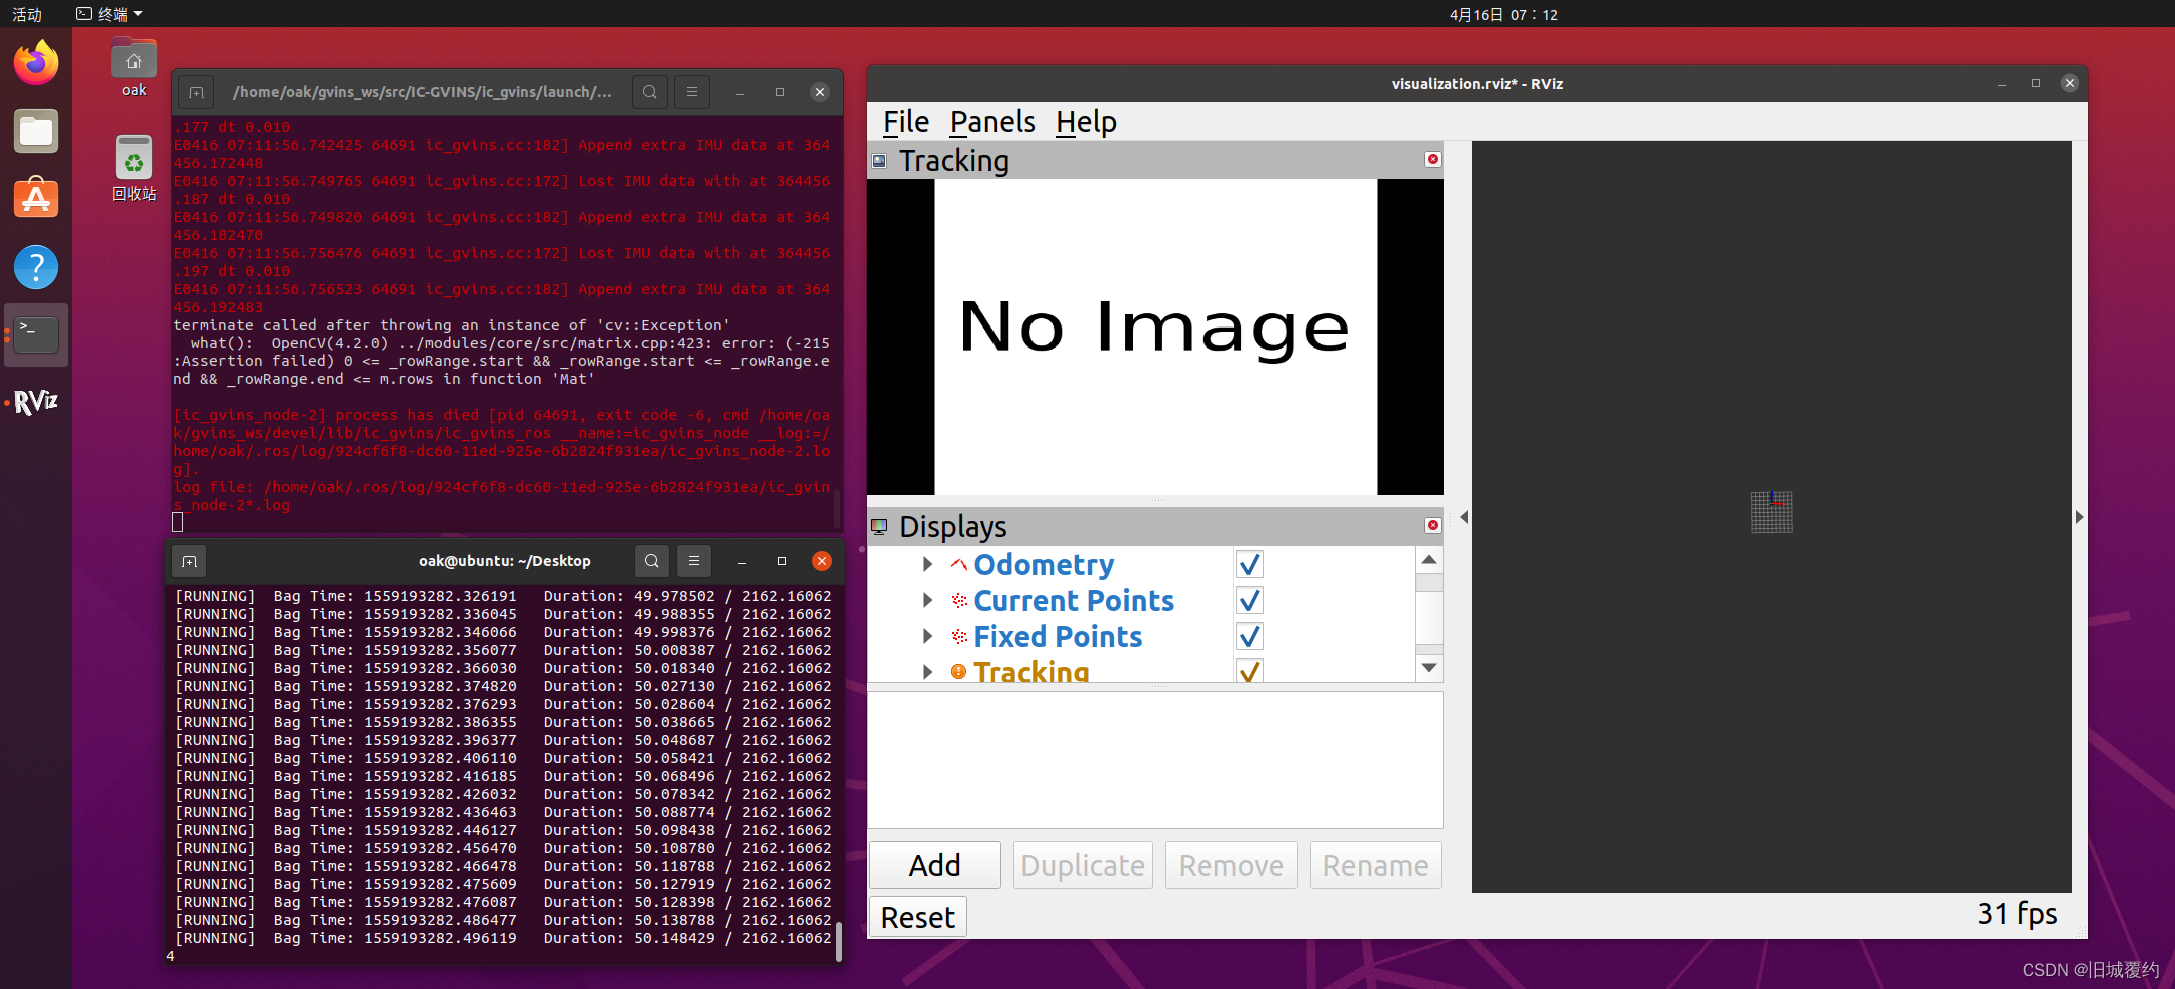Expand the Fixed Points tree item

point(927,636)
